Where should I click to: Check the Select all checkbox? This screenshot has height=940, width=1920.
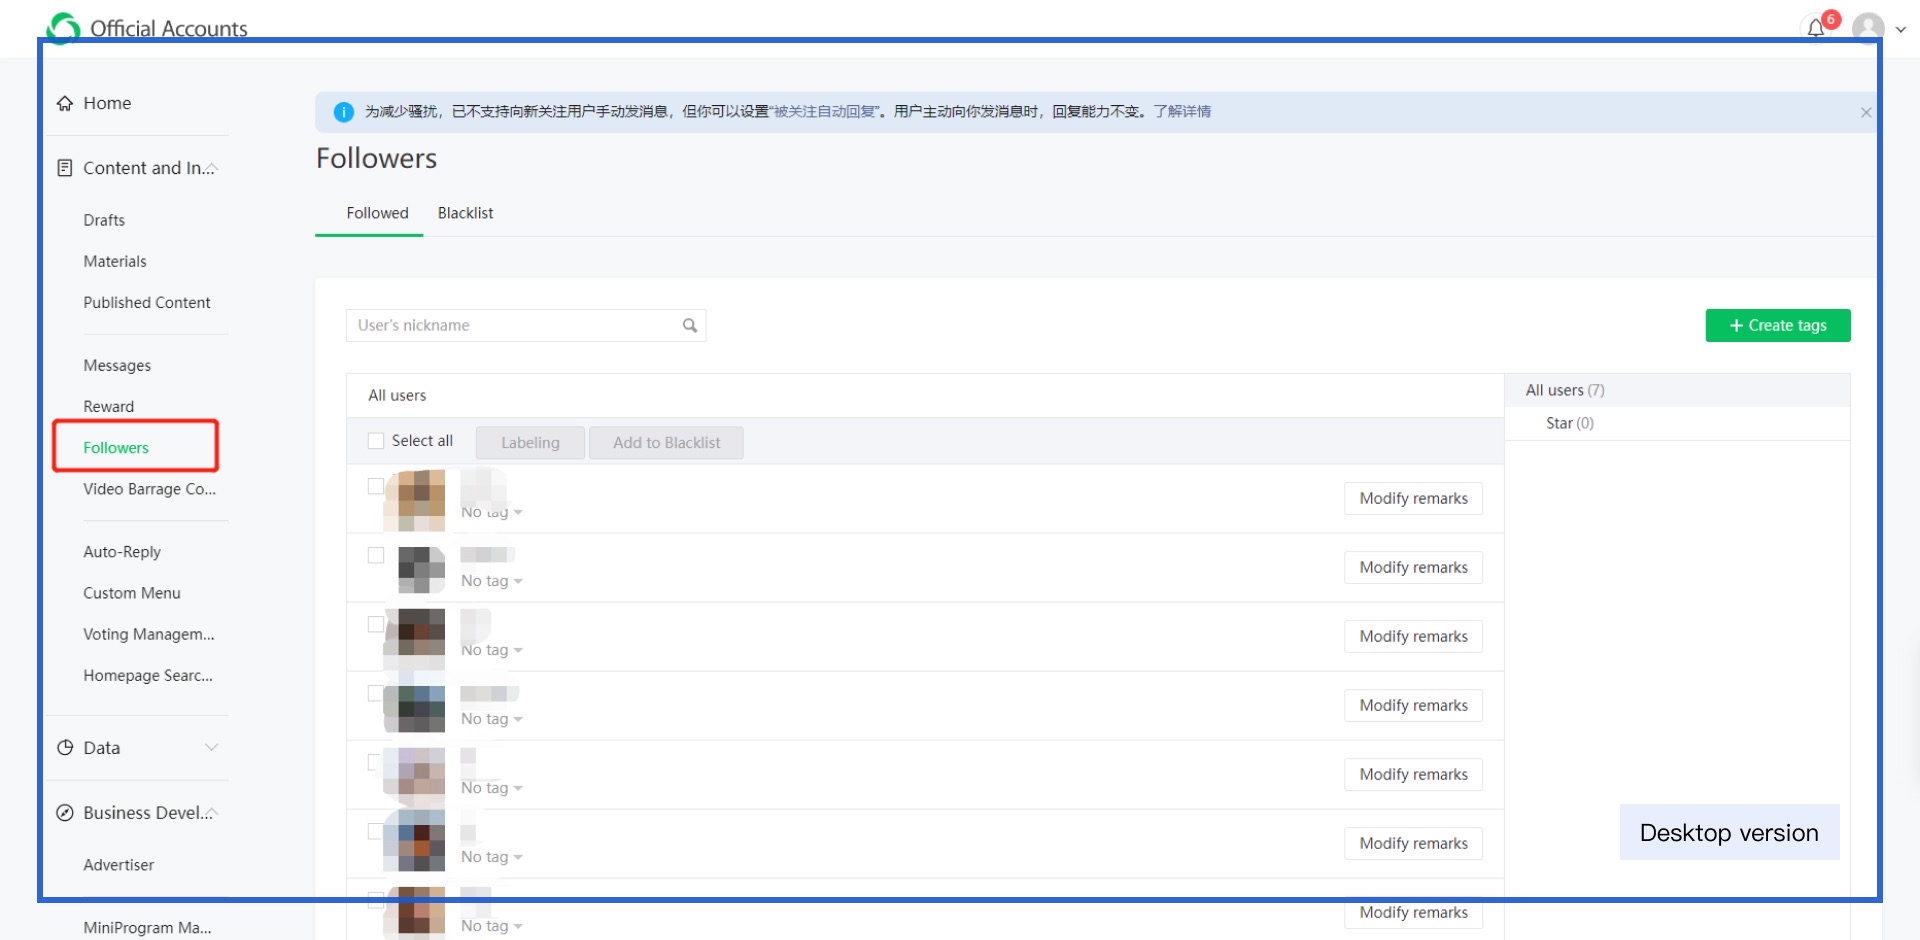(x=376, y=441)
